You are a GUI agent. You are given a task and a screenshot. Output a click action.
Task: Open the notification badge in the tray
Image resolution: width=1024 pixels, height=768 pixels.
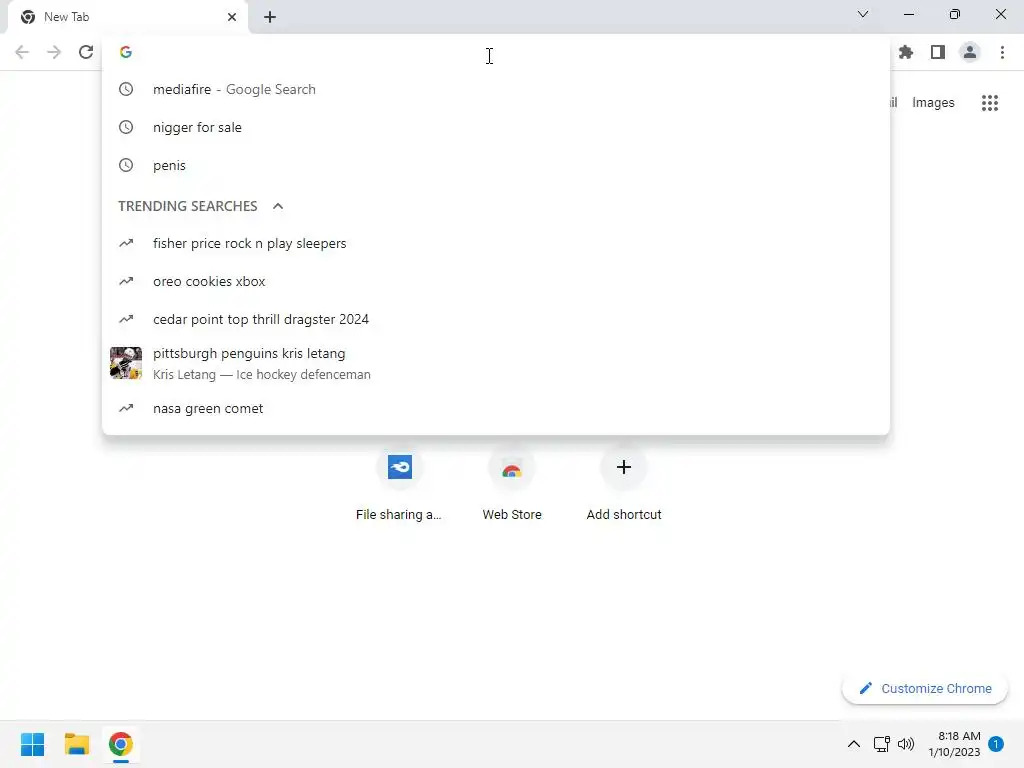996,744
